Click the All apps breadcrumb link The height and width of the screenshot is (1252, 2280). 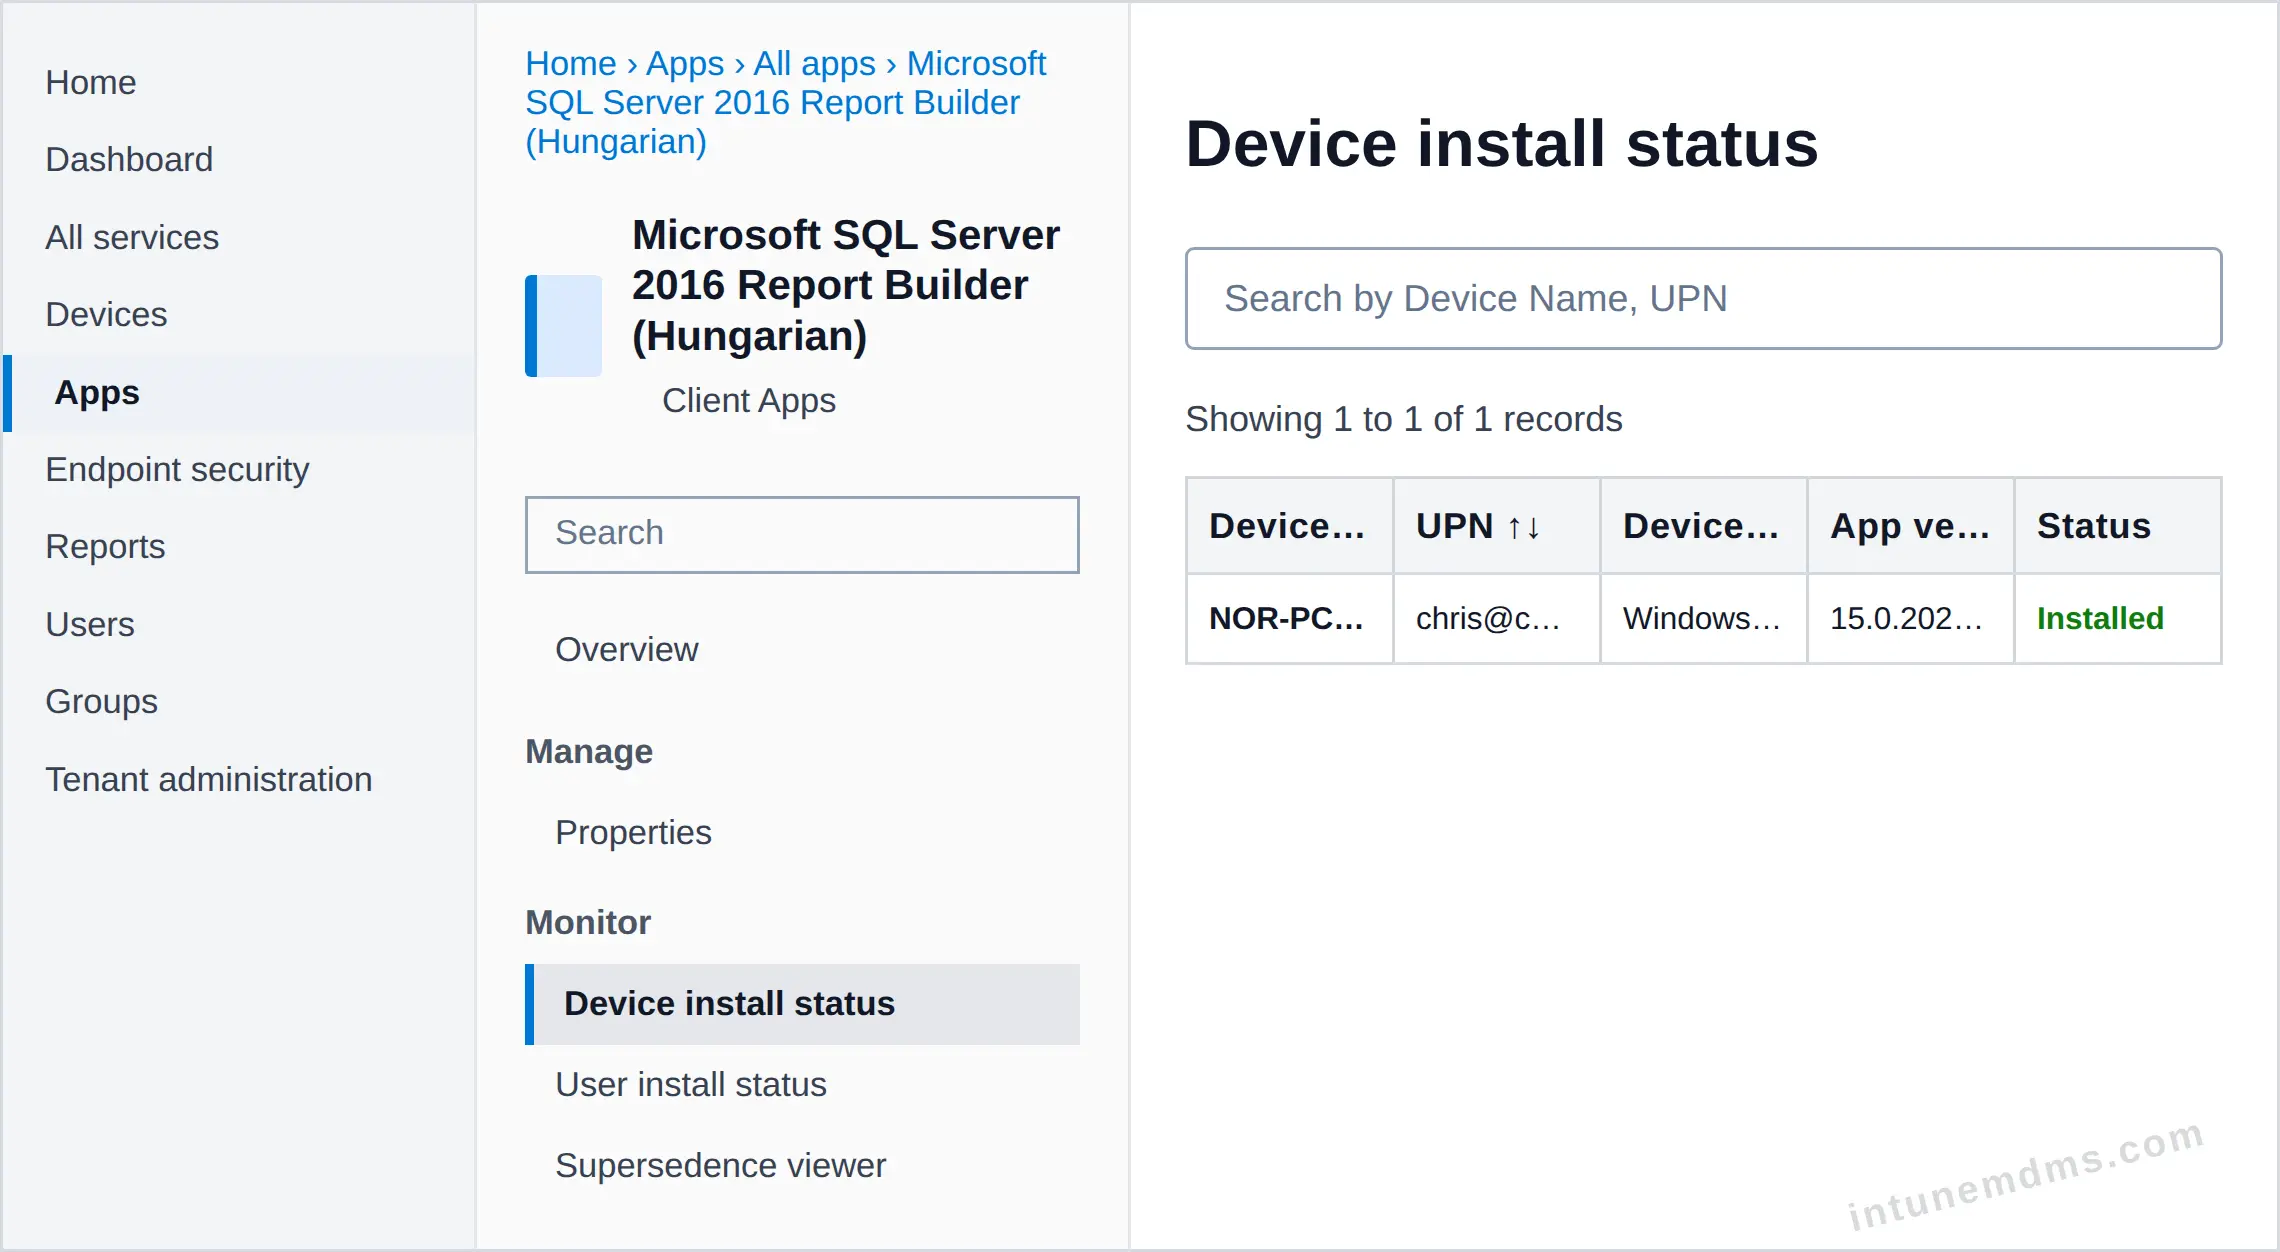[x=814, y=63]
